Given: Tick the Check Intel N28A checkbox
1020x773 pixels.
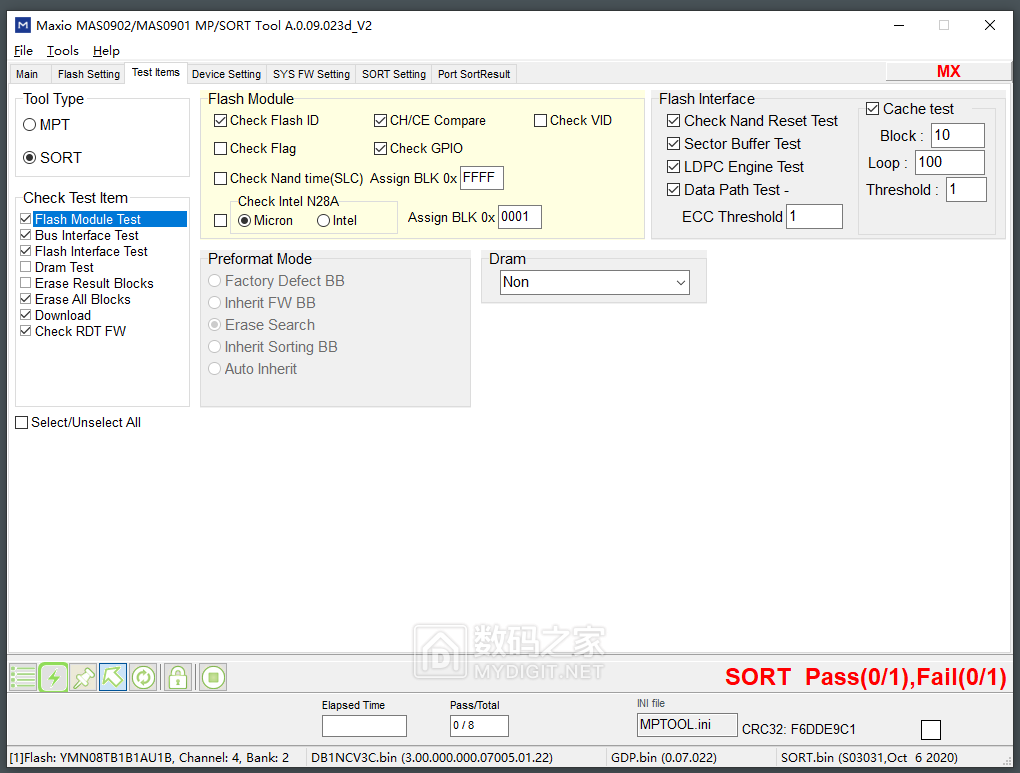Looking at the screenshot, I should (221, 221).
